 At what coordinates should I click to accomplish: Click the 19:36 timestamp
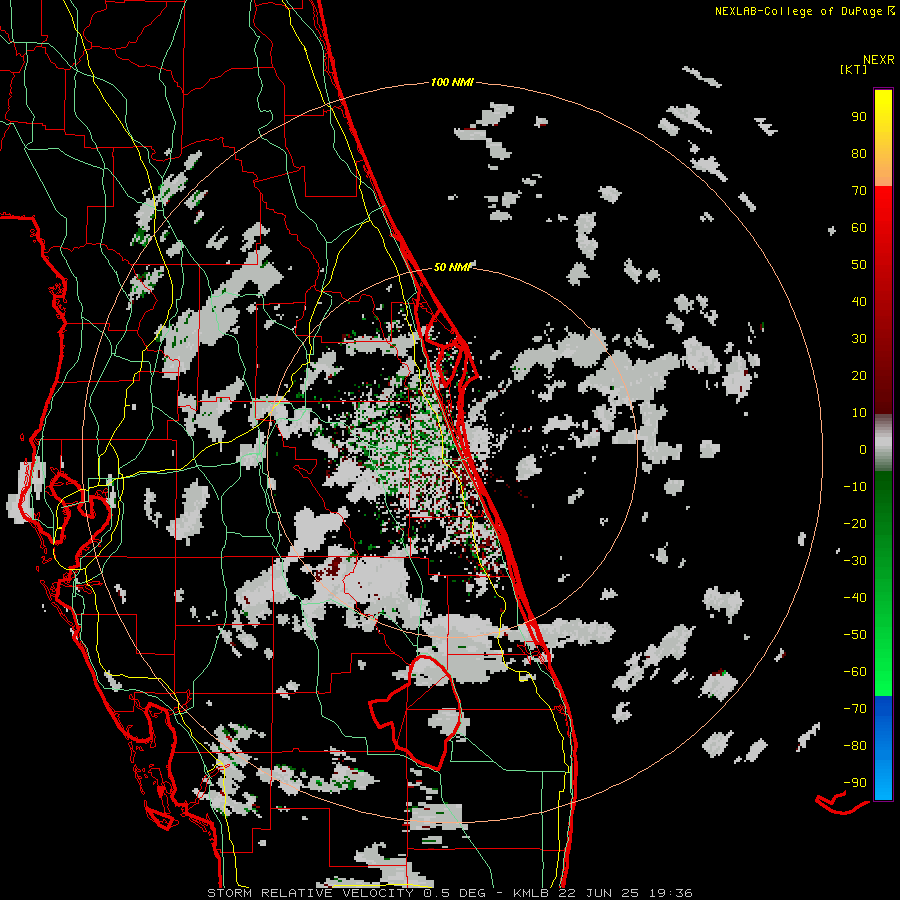tap(672, 893)
